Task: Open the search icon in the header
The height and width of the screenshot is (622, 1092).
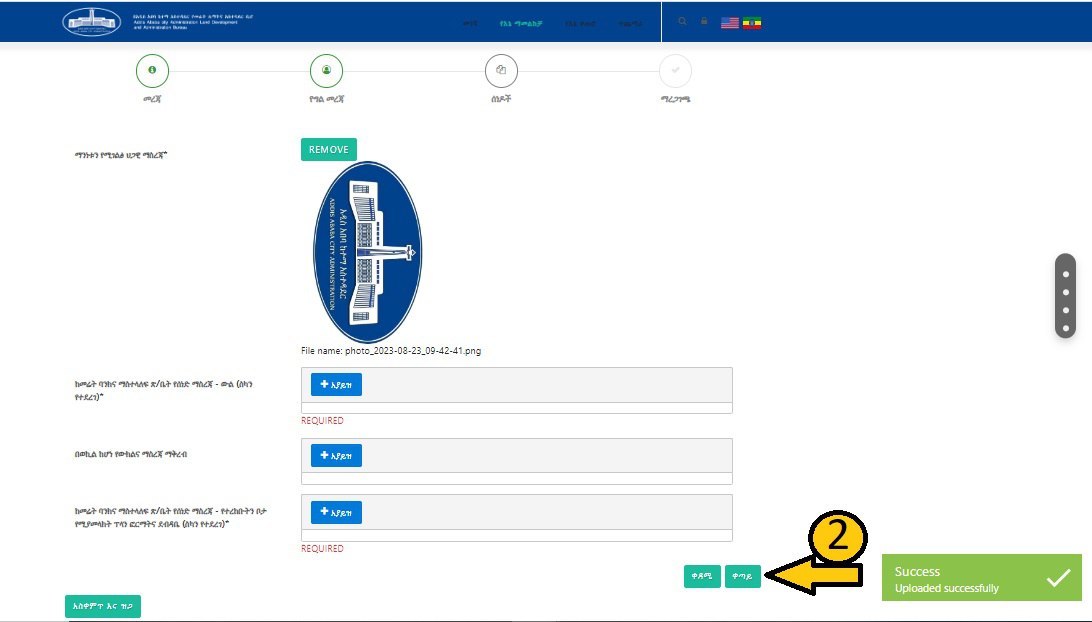Action: point(682,22)
